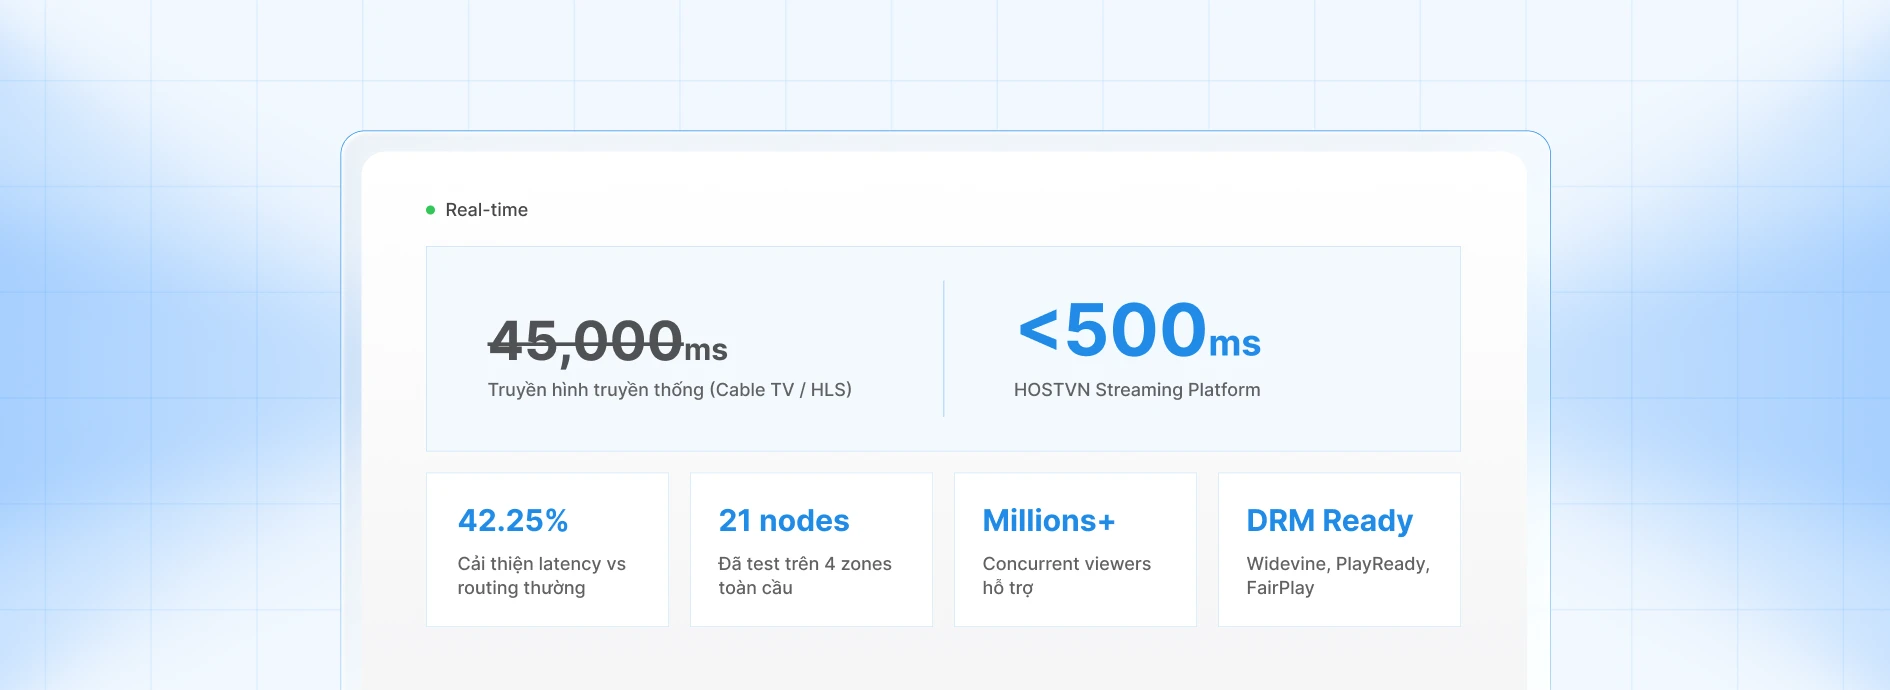Select the Đã test trên 4 zones text
This screenshot has height=690, width=1890.
805,576
